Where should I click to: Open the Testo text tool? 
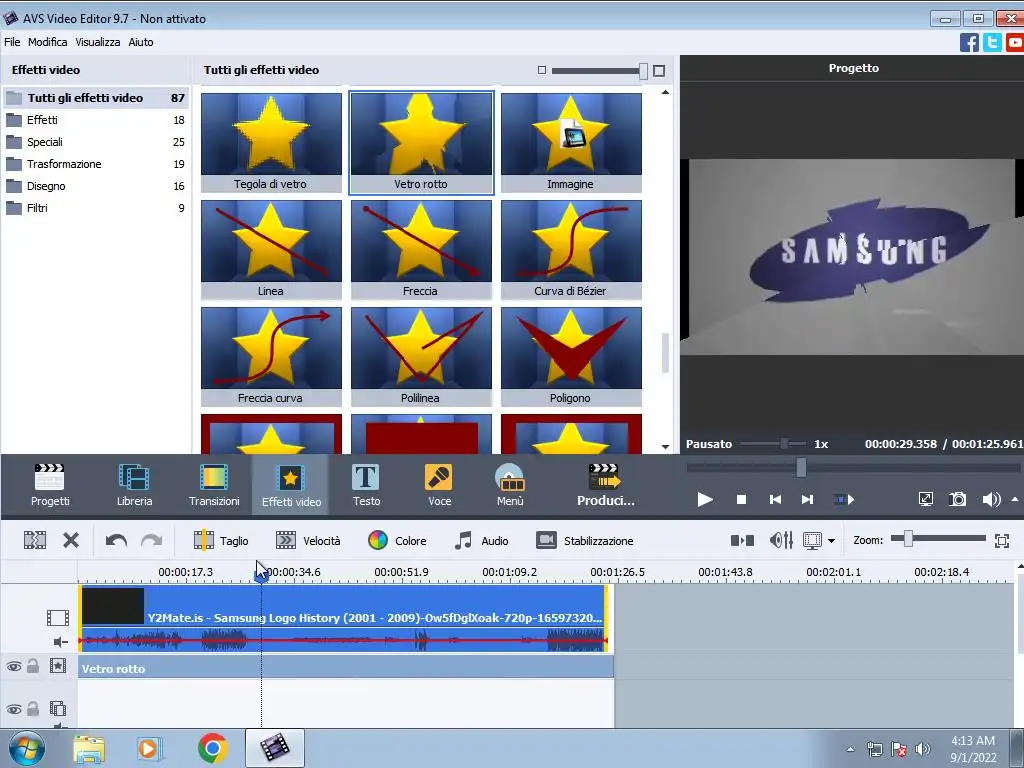point(366,485)
